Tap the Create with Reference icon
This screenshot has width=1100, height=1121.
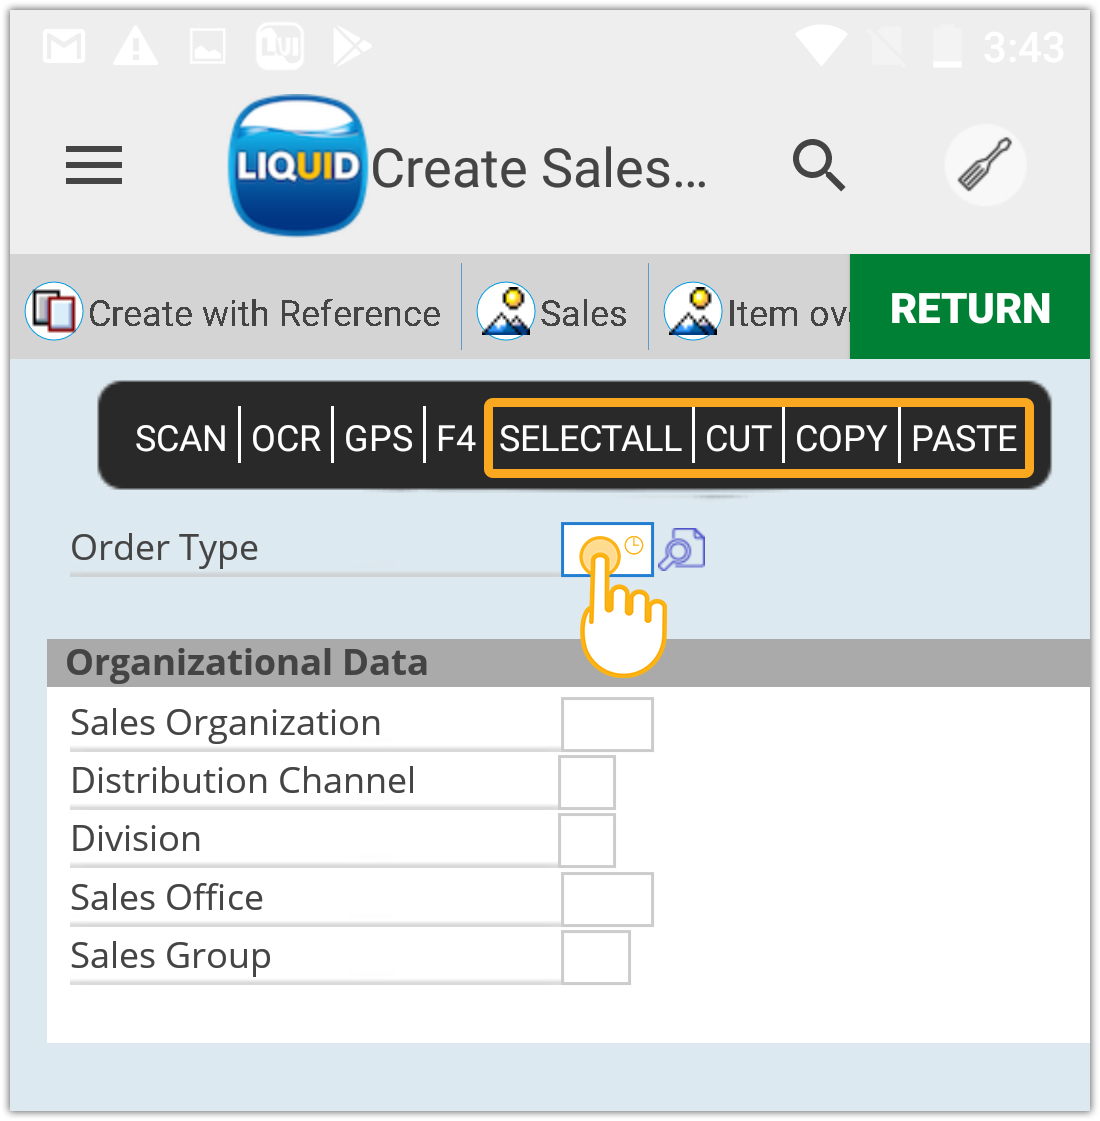pyautogui.click(x=53, y=312)
